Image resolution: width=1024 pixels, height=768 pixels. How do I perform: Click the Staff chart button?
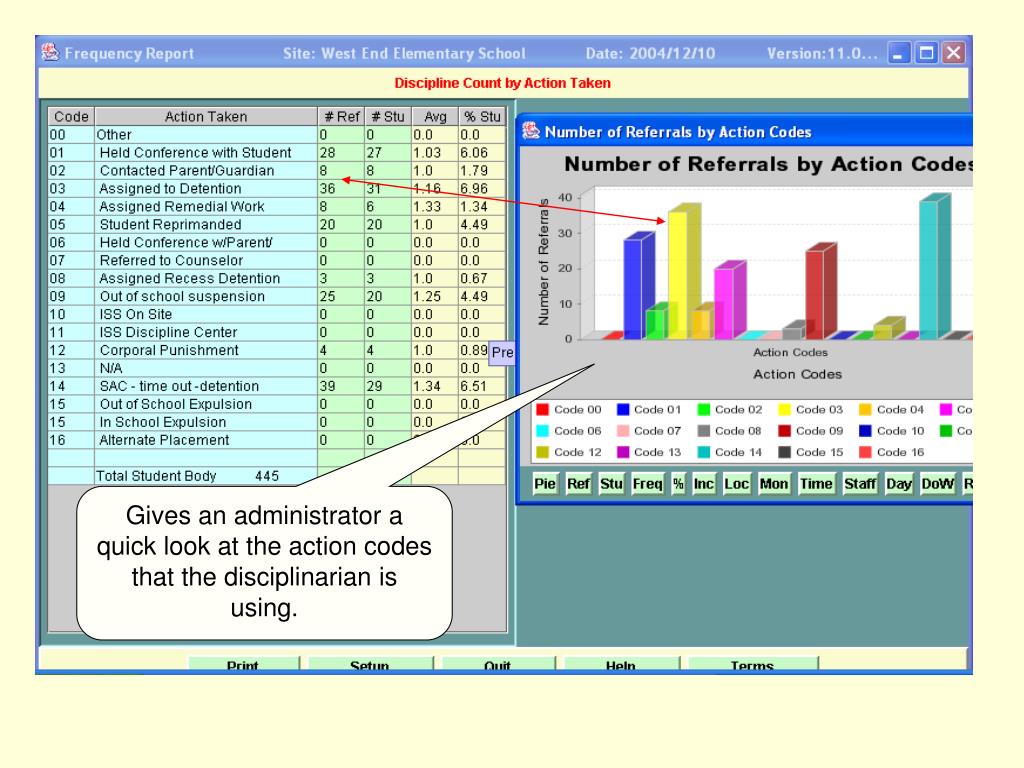(x=860, y=484)
